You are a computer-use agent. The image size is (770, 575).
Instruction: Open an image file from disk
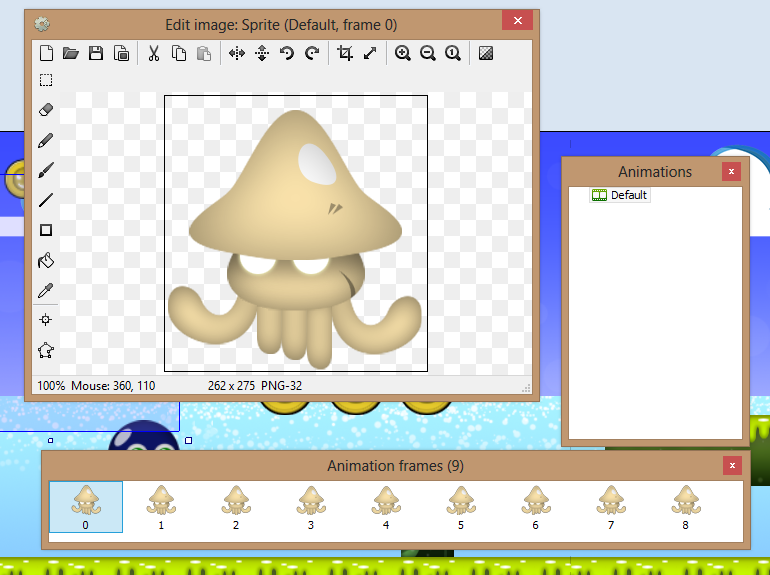71,53
